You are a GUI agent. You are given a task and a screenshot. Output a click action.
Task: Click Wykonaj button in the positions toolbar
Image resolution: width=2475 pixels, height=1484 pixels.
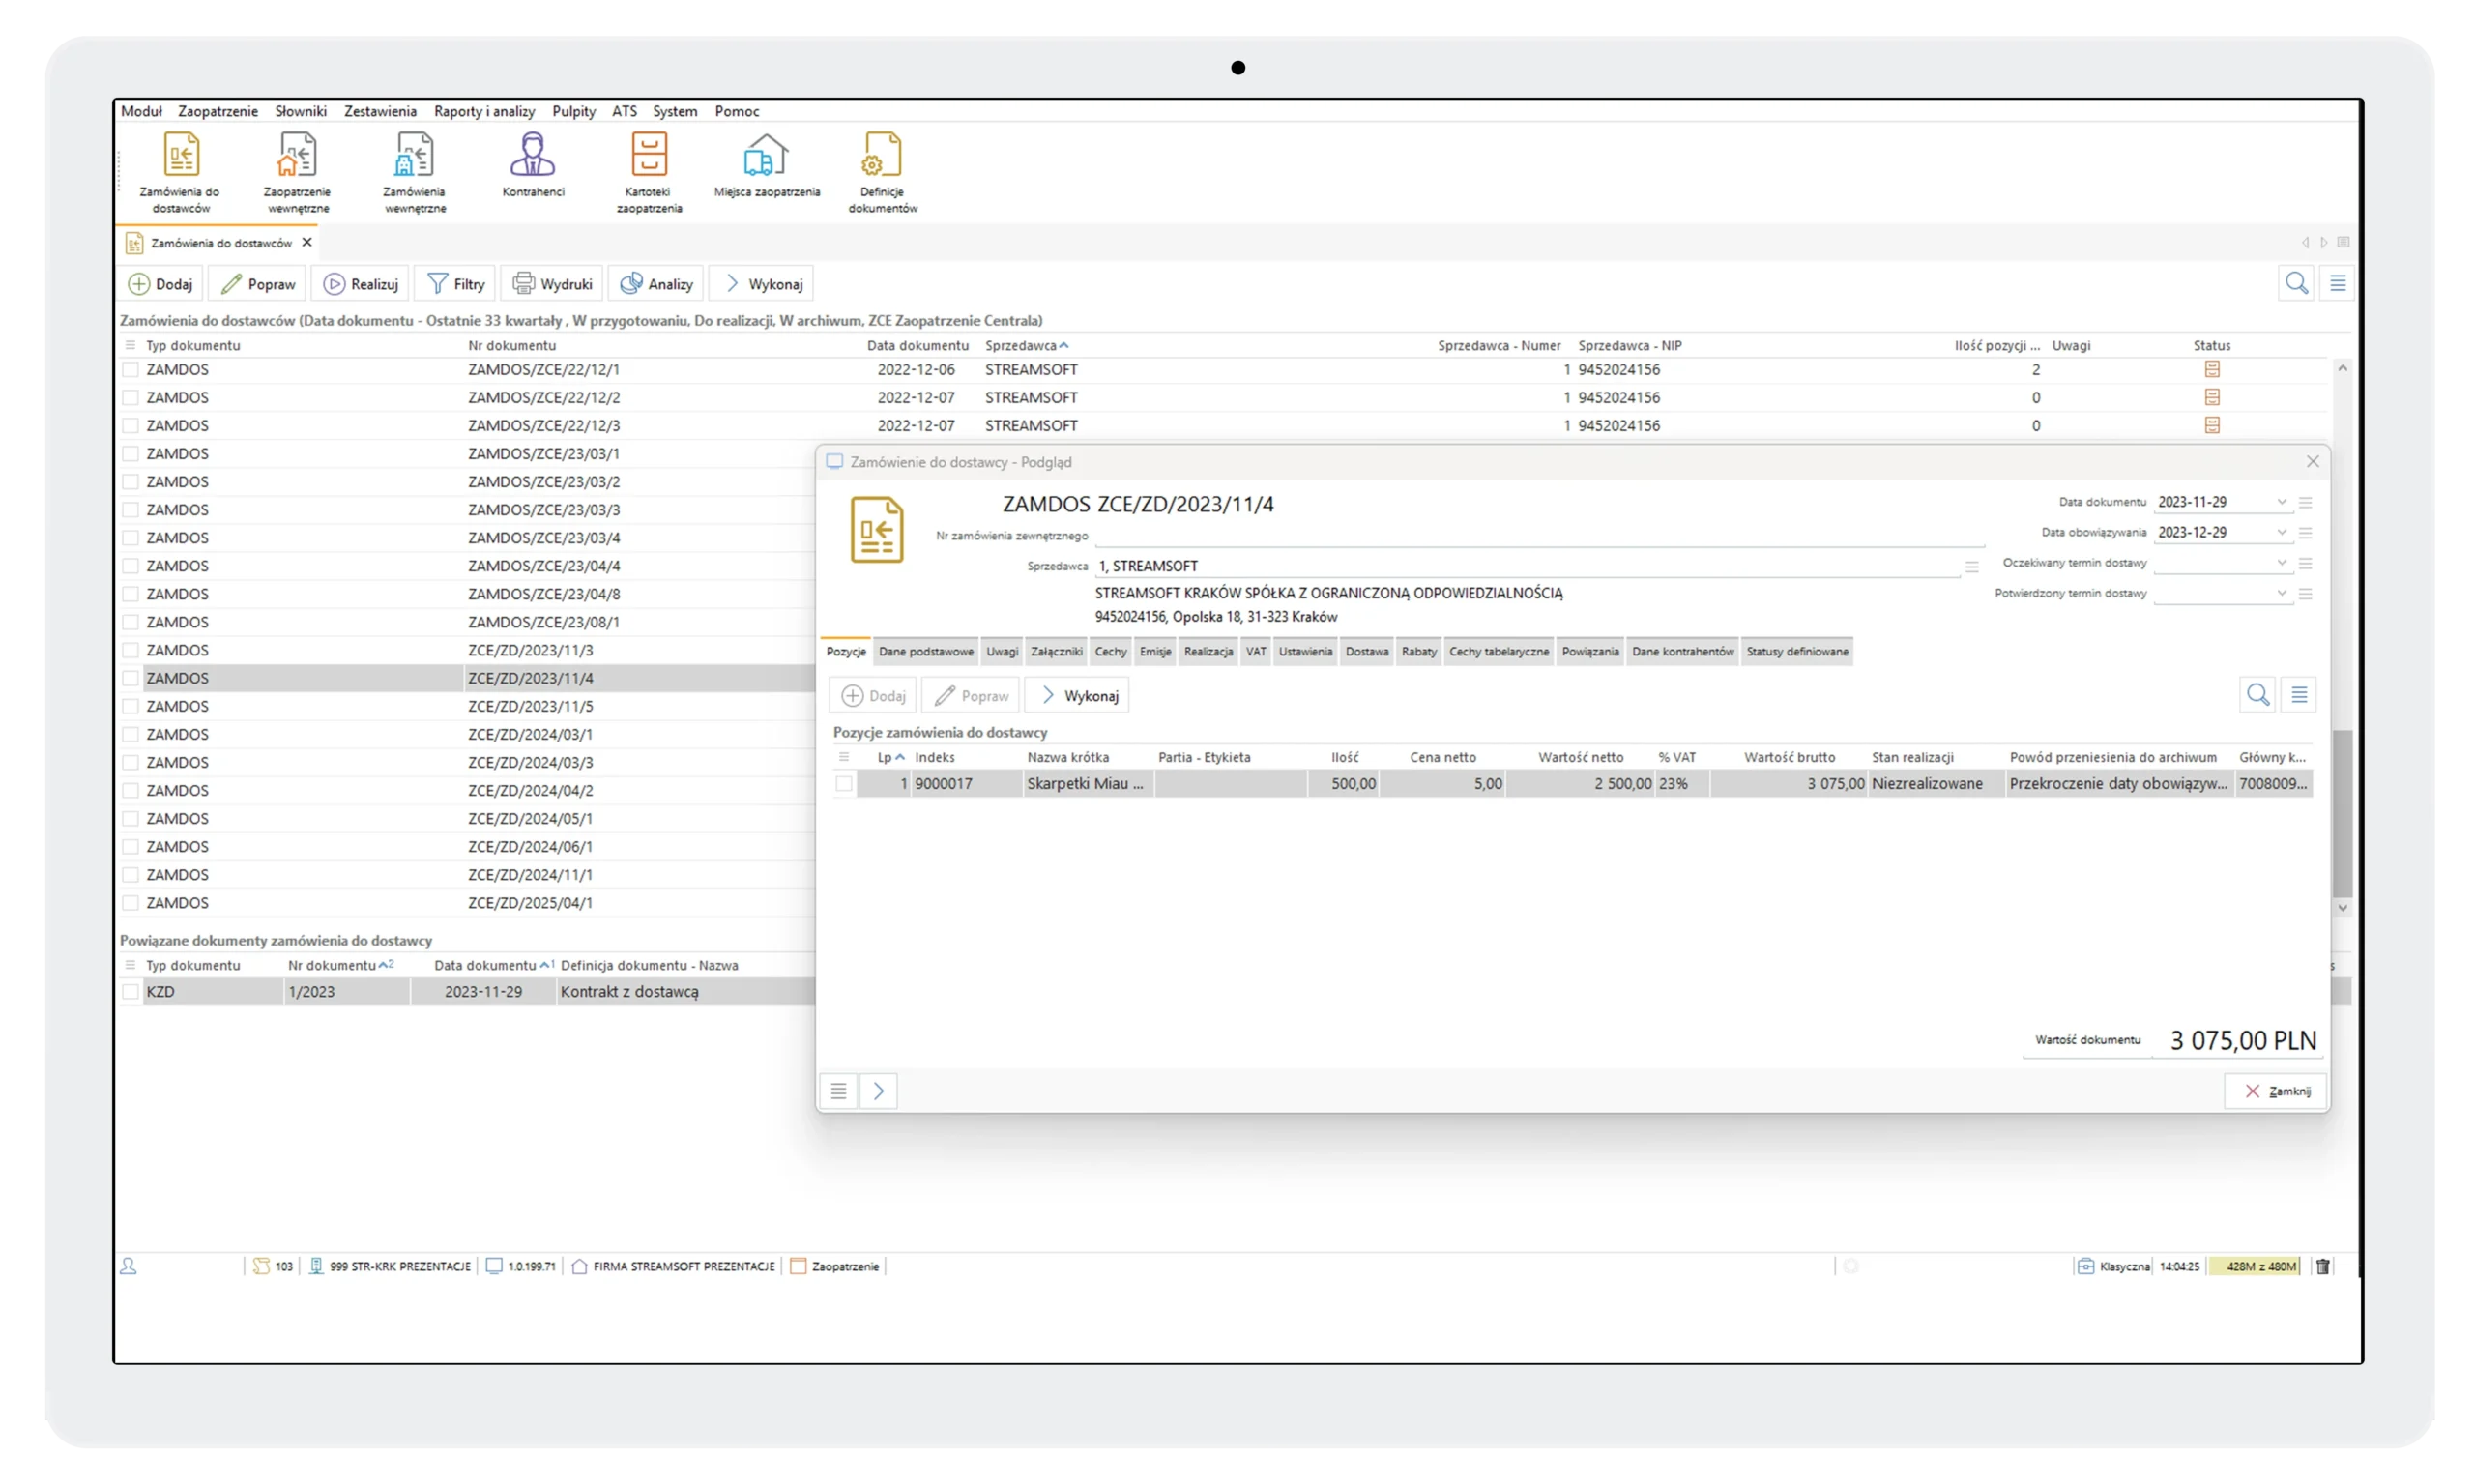1078,696
